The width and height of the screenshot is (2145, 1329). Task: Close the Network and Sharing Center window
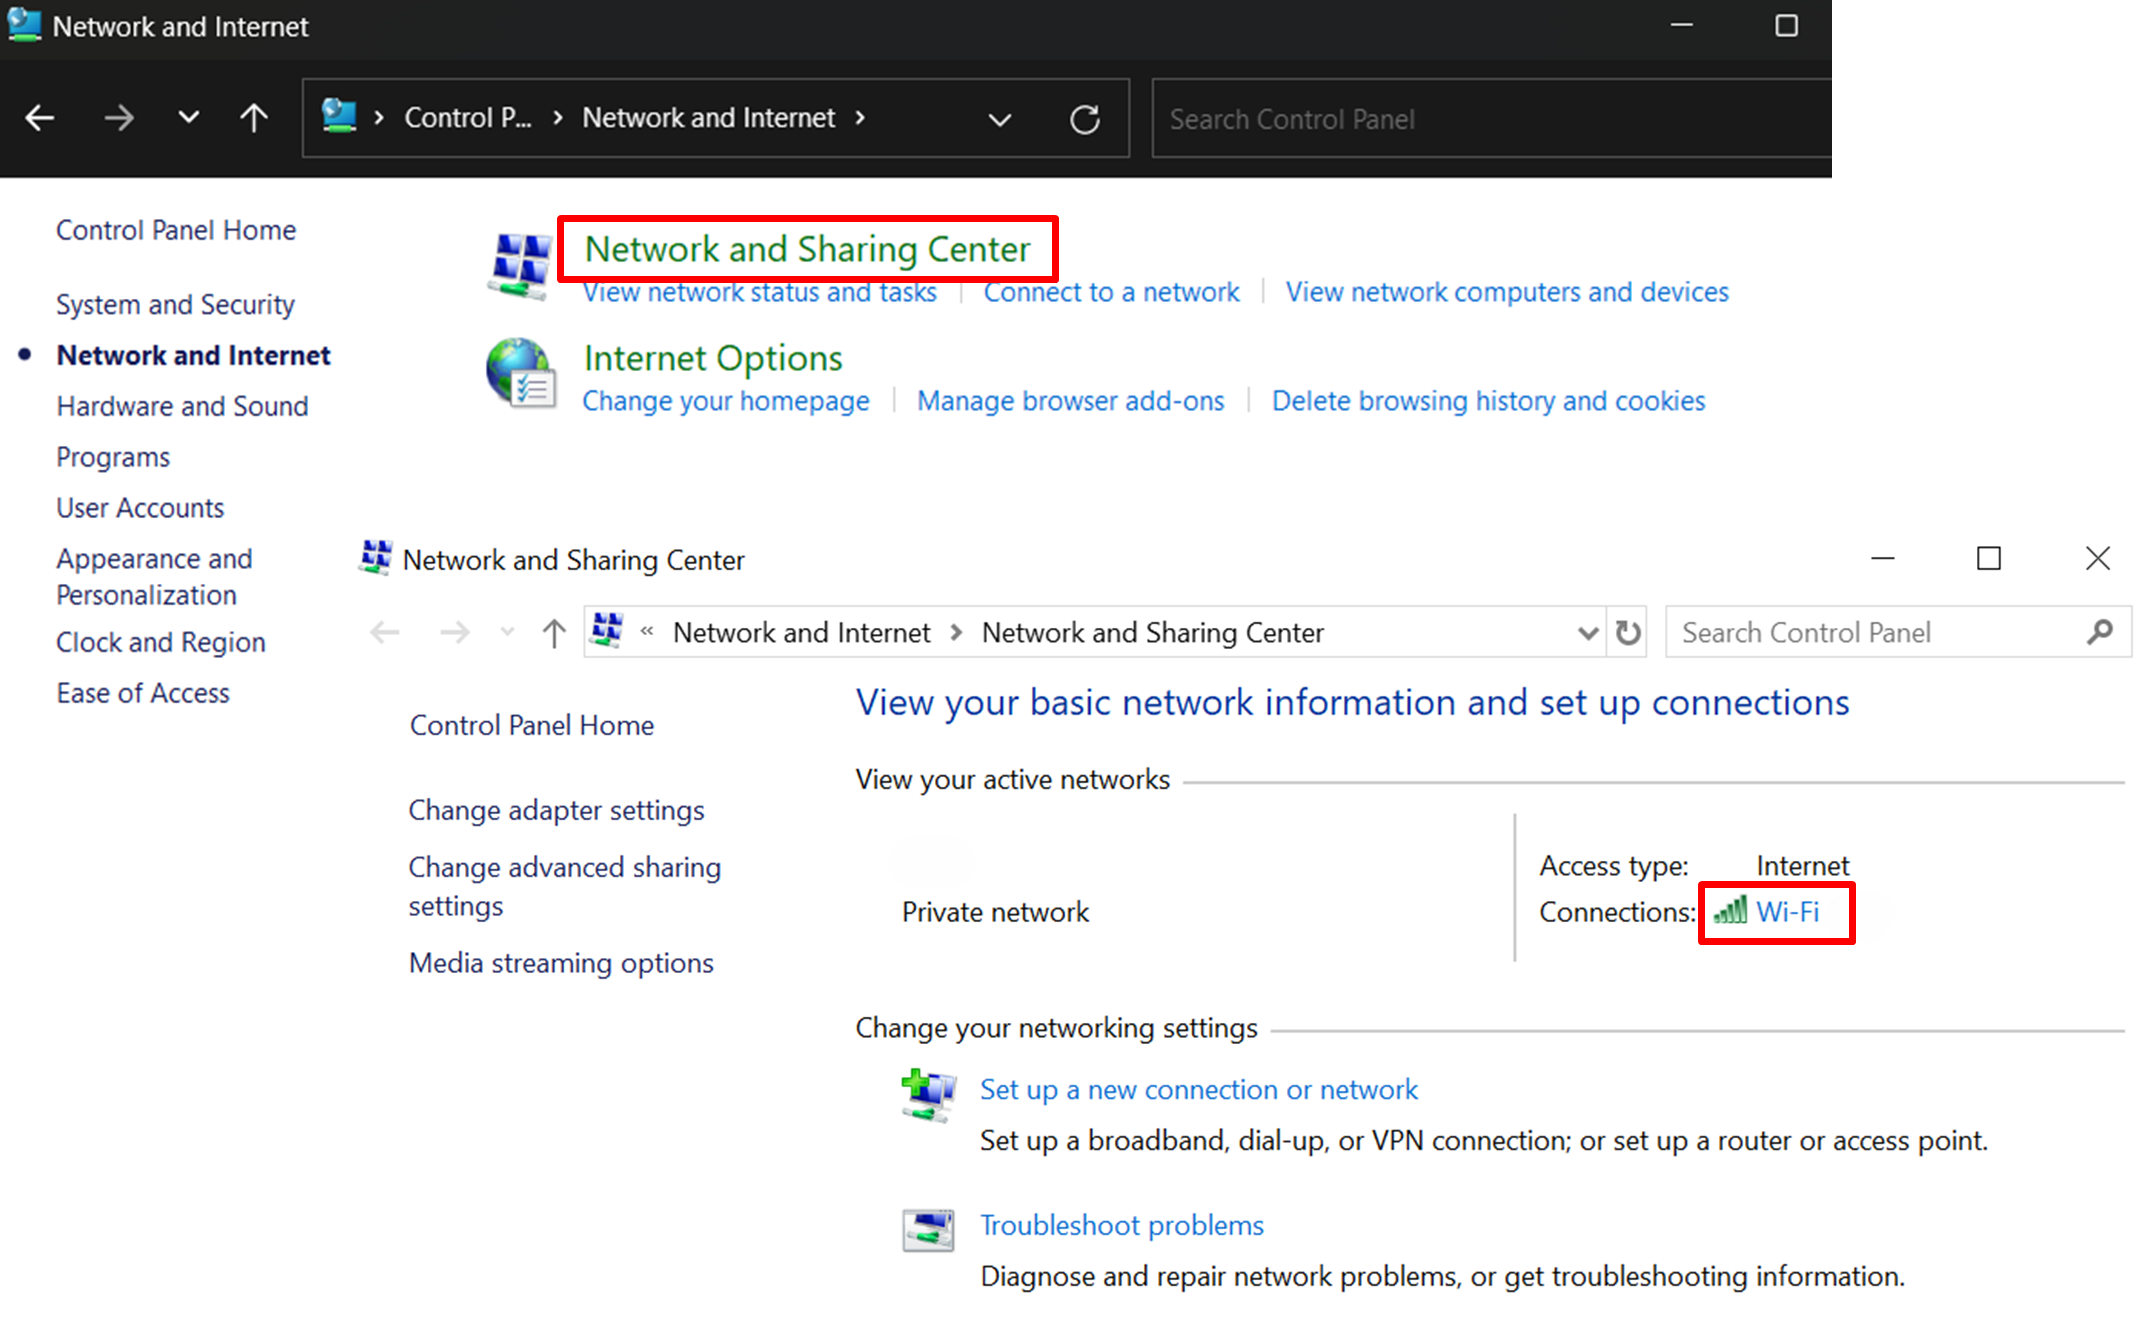coord(2098,558)
